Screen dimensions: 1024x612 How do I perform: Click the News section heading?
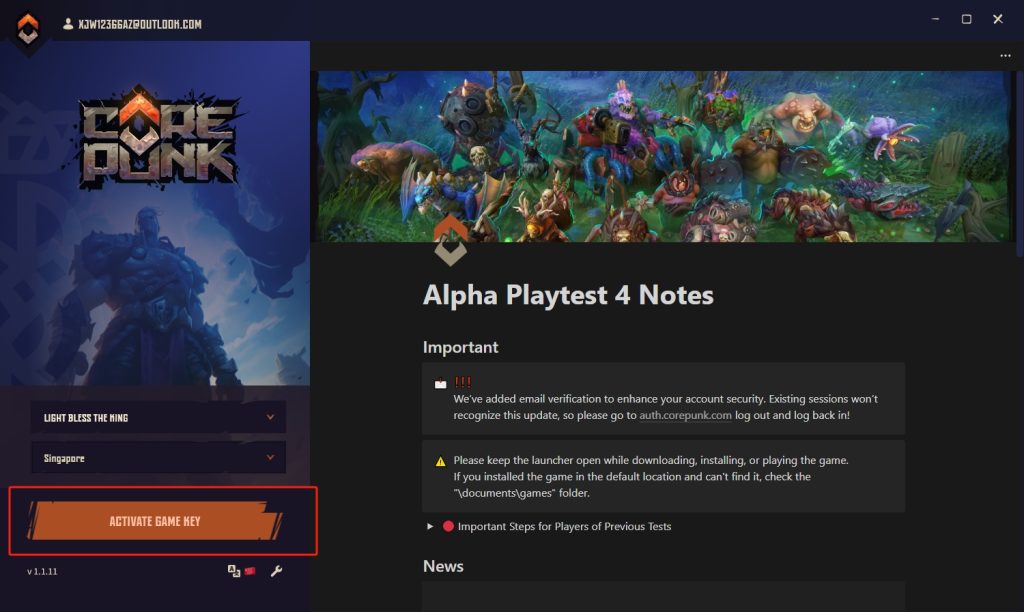[443, 566]
